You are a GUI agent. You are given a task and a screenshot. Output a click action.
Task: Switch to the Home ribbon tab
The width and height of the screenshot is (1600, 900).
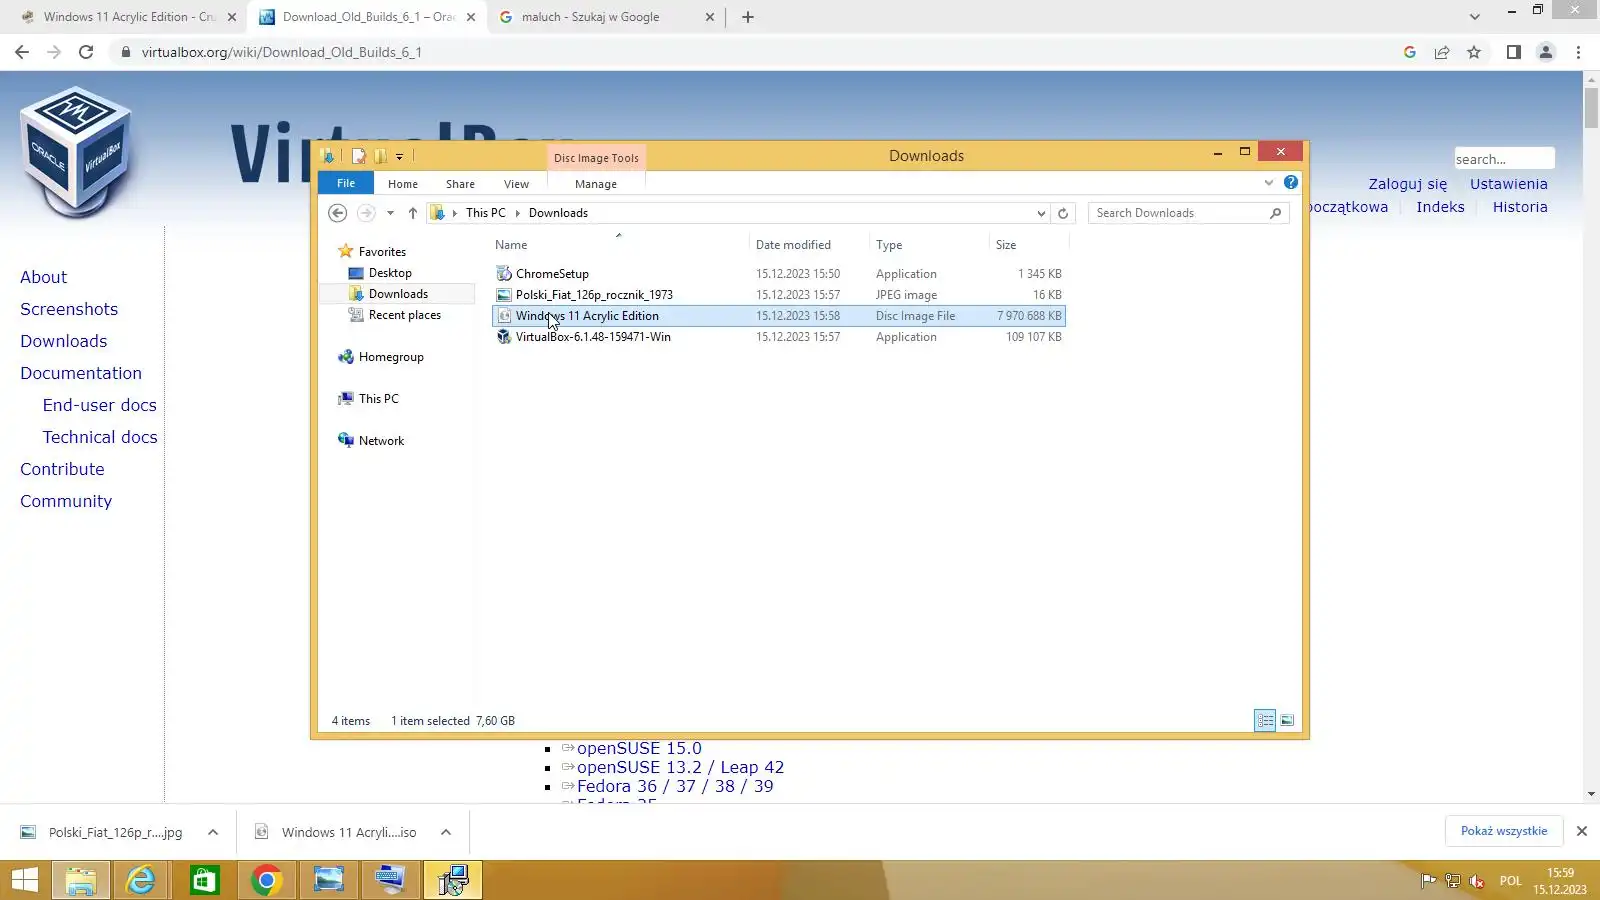coord(403,184)
